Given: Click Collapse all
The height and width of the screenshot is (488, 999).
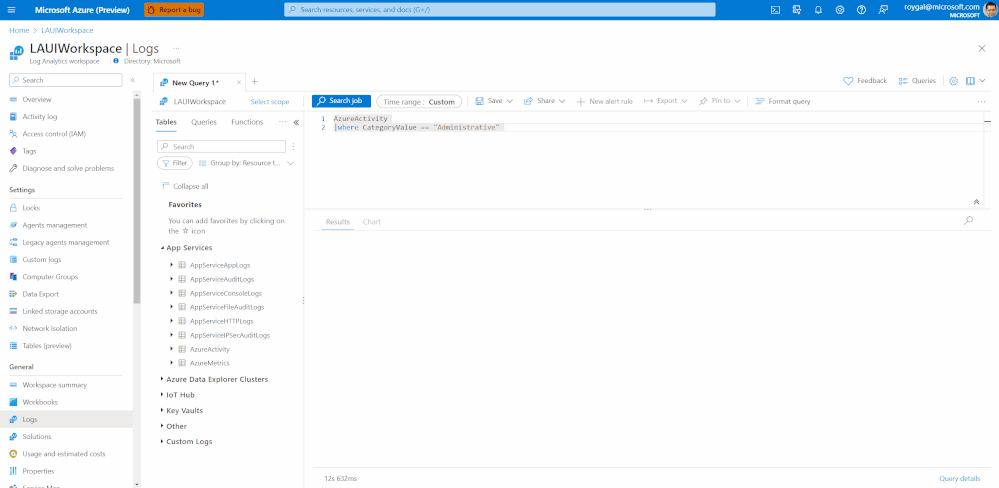Looking at the screenshot, I should pos(185,186).
